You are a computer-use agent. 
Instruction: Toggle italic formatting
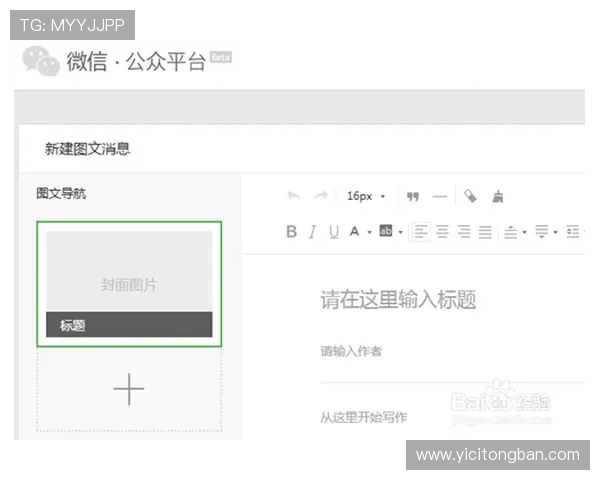click(313, 232)
